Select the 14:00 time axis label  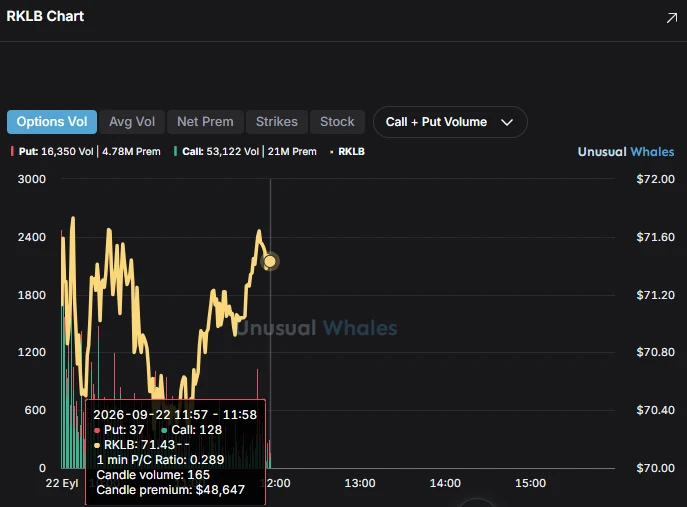tap(445, 483)
